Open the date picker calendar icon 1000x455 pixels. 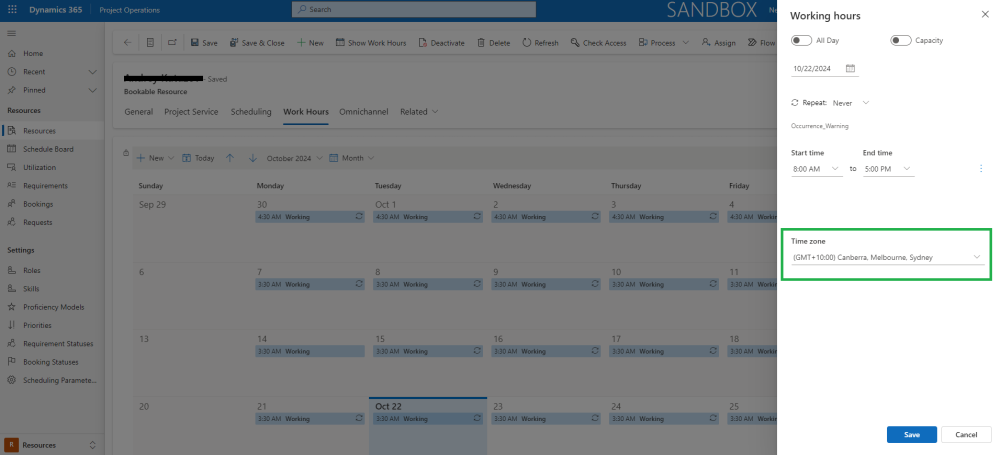(x=850, y=68)
